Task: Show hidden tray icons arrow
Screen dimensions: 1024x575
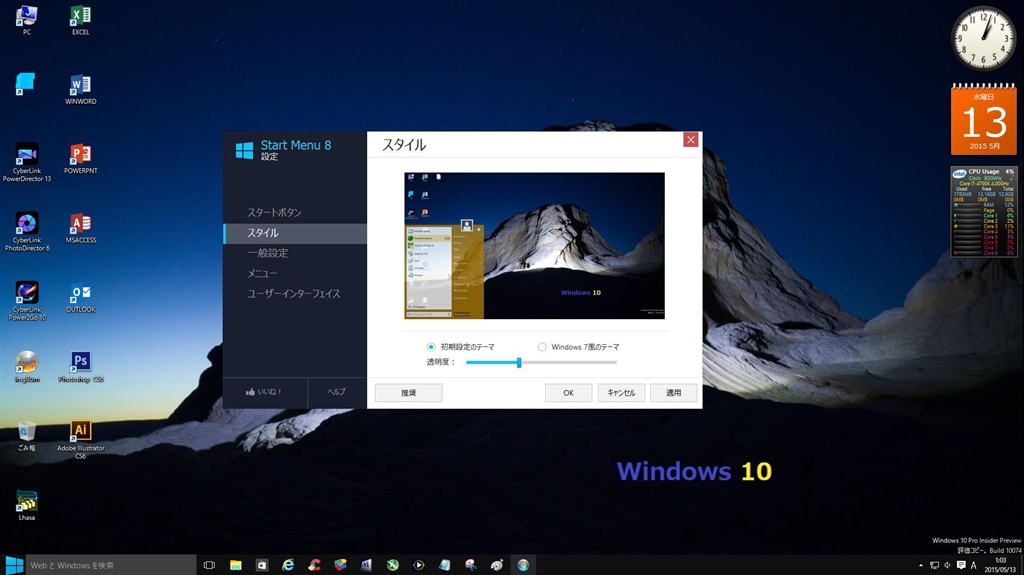Action: coord(921,565)
